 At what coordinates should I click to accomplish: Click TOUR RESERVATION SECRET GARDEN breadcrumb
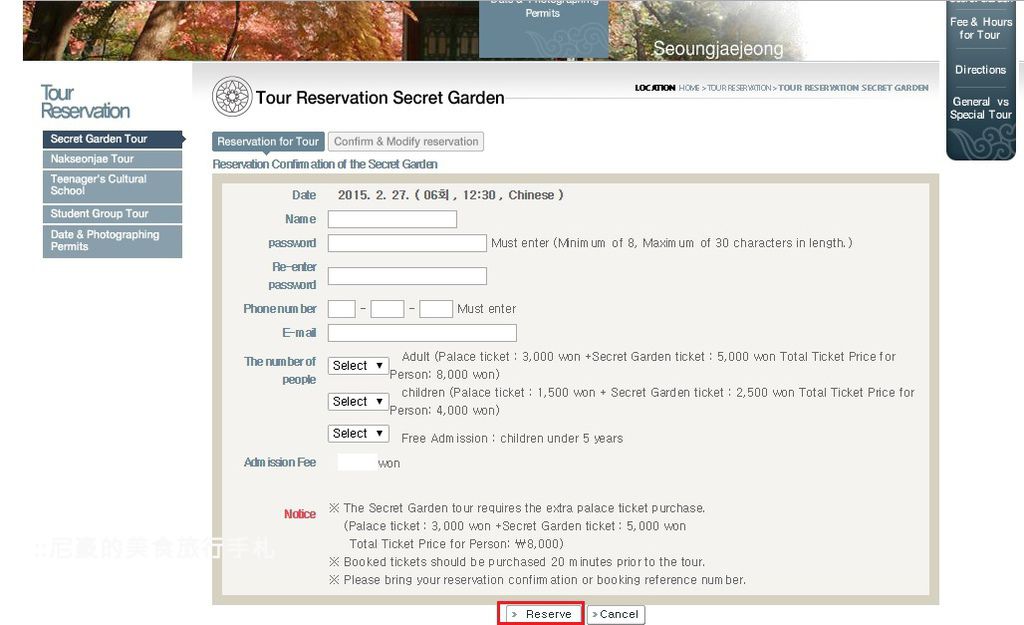coord(853,88)
